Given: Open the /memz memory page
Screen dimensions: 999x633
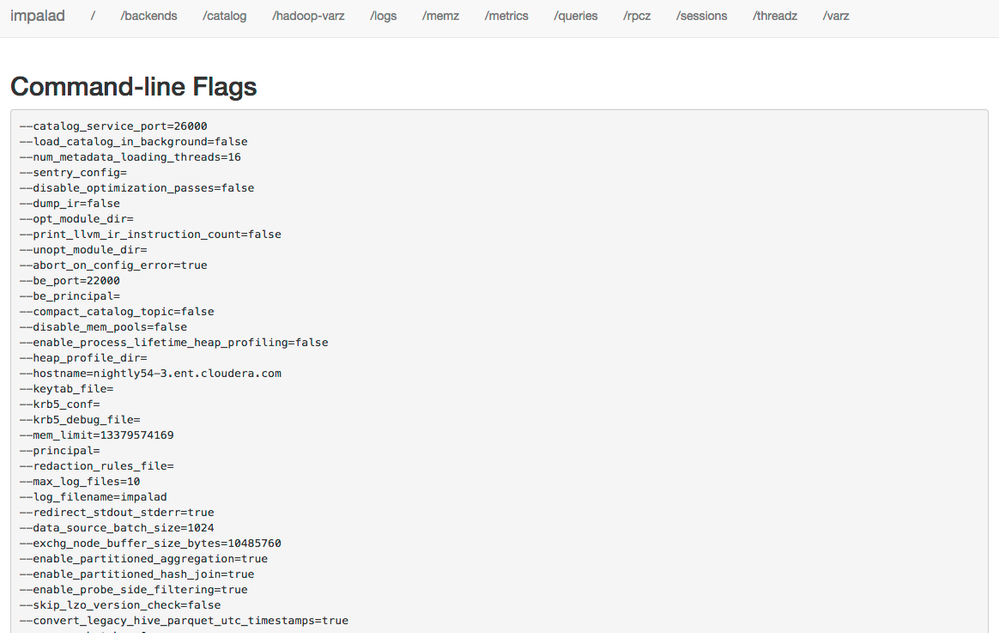Looking at the screenshot, I should tap(441, 16).
